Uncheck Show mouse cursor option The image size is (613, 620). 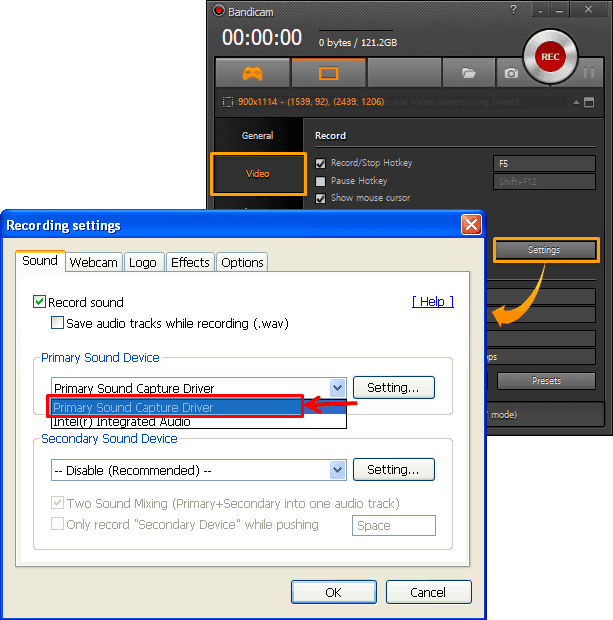321,198
